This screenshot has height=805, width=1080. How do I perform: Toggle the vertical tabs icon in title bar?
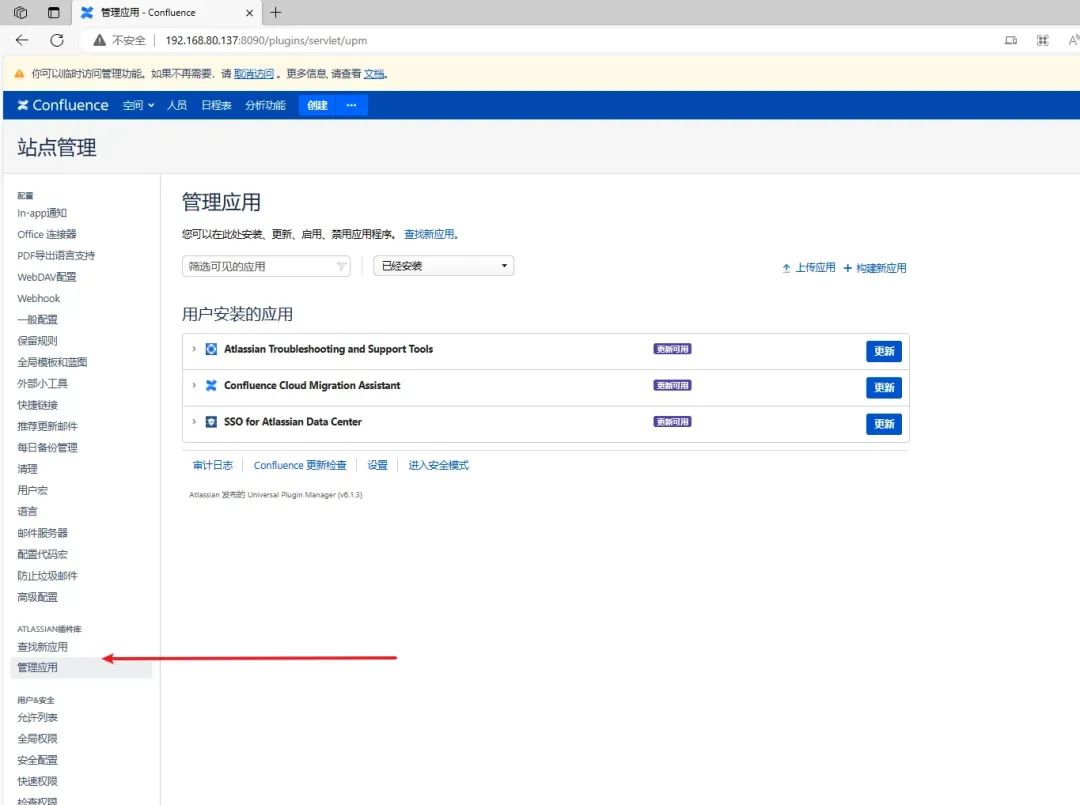[54, 12]
